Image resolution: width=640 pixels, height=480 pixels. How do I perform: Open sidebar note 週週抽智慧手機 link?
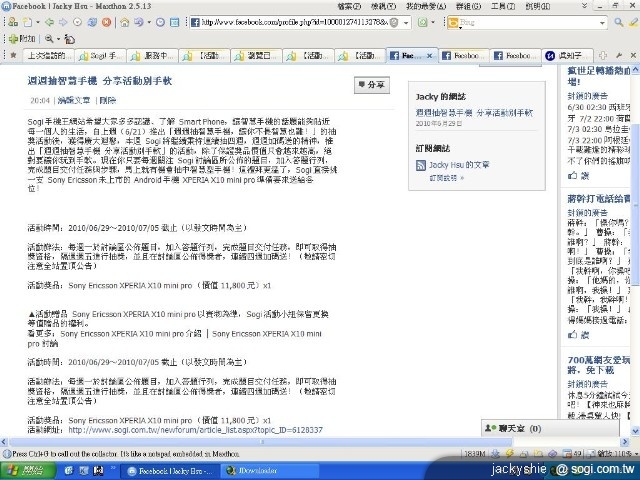(474, 113)
